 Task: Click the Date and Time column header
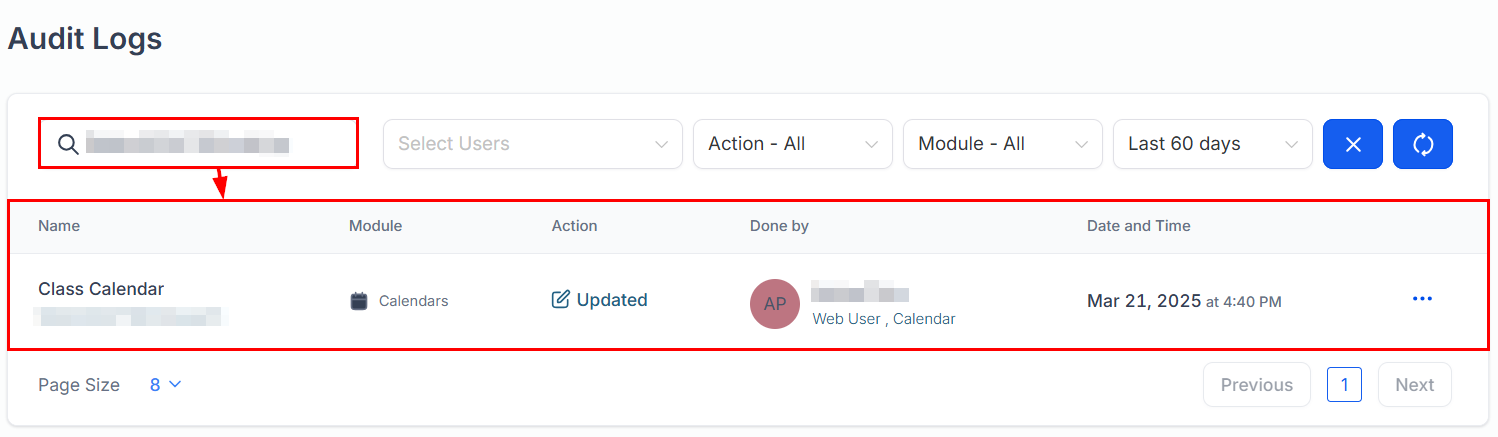(1138, 226)
